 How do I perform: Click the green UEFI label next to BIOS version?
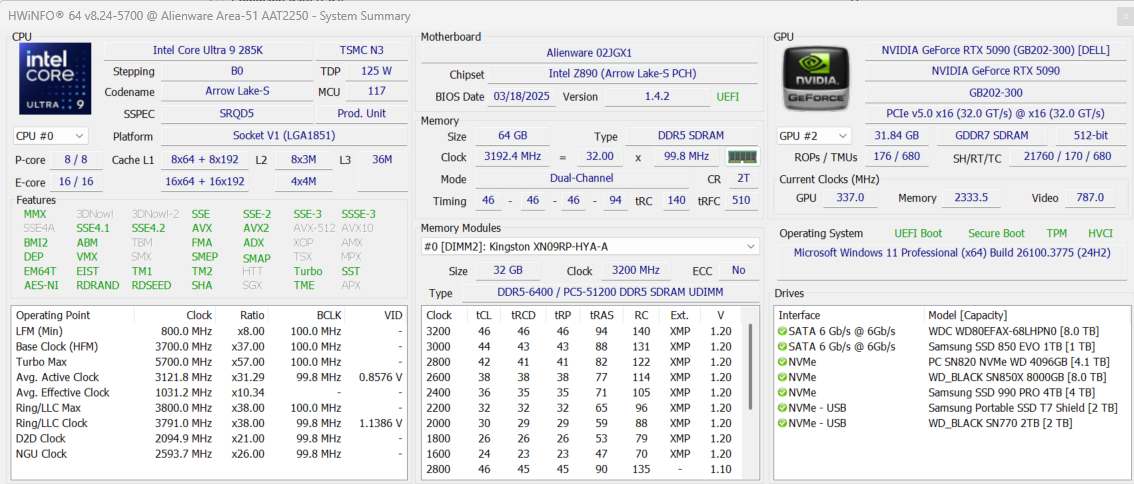click(x=728, y=97)
